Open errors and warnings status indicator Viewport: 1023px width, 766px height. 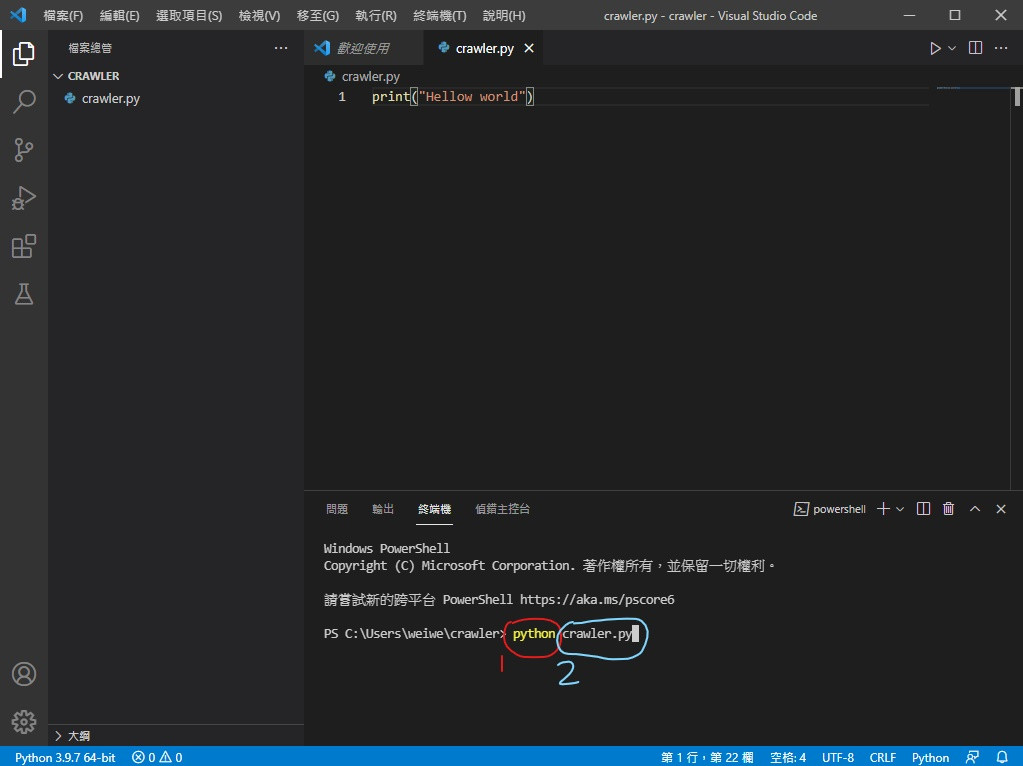click(157, 758)
